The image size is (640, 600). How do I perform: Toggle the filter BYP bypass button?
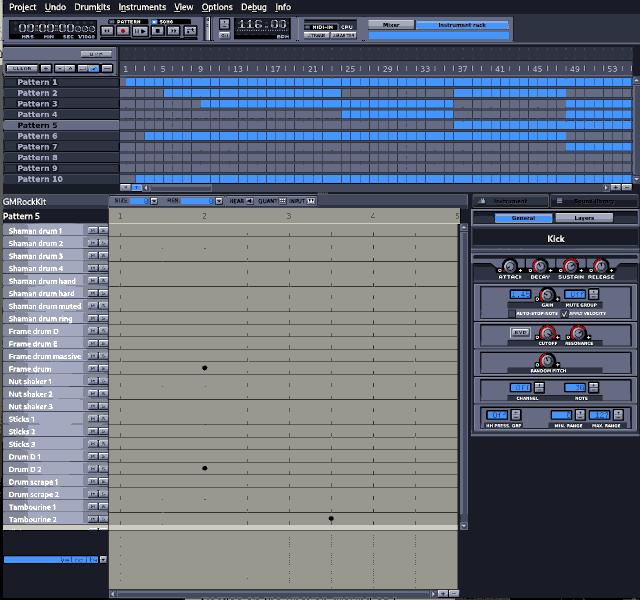pyautogui.click(x=520, y=333)
